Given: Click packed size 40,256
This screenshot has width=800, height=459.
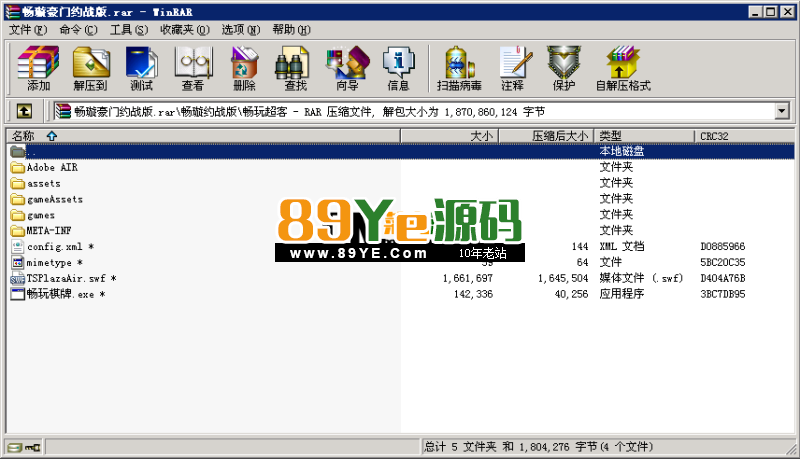Looking at the screenshot, I should click(x=571, y=294).
